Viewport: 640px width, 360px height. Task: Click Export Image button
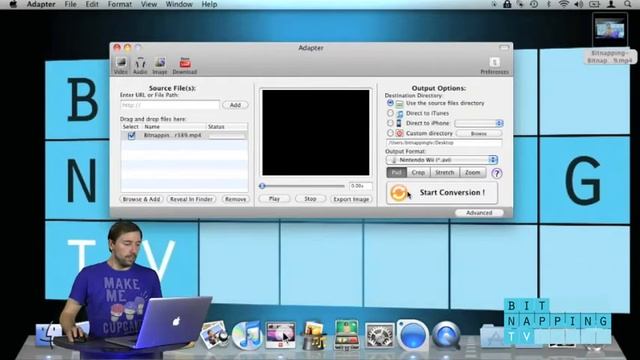pyautogui.click(x=351, y=199)
